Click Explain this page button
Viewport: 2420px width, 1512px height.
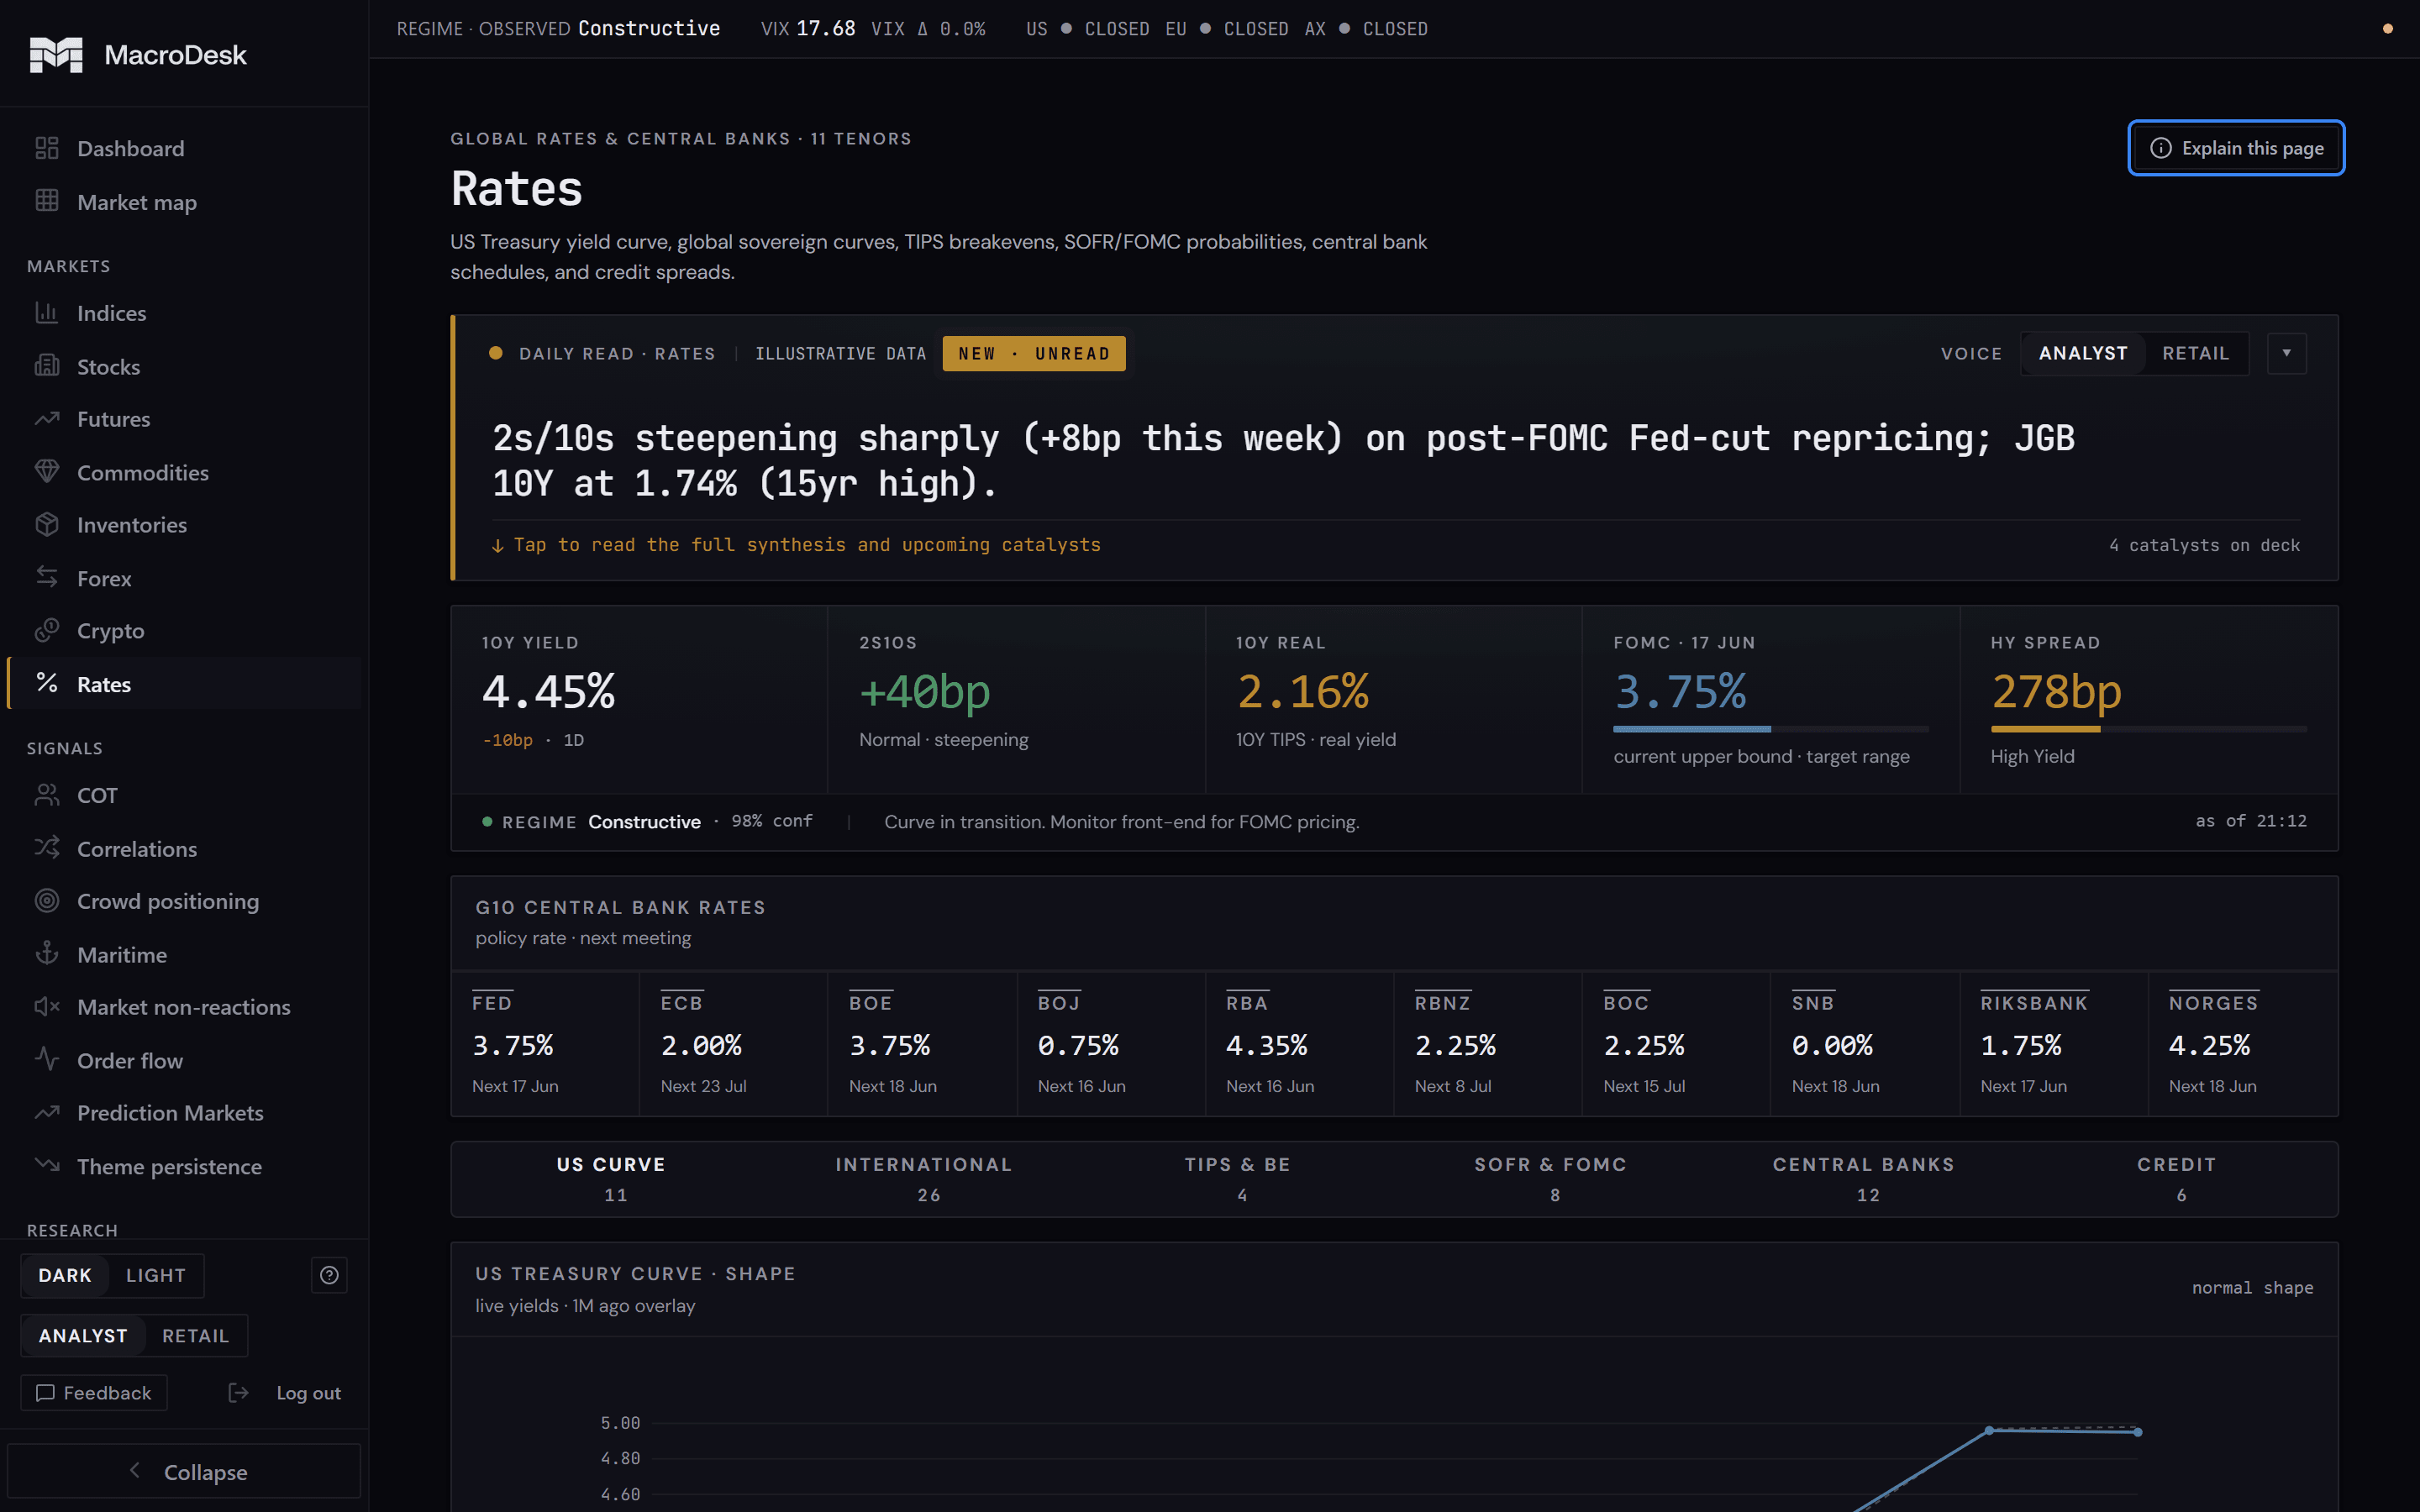pos(2236,148)
